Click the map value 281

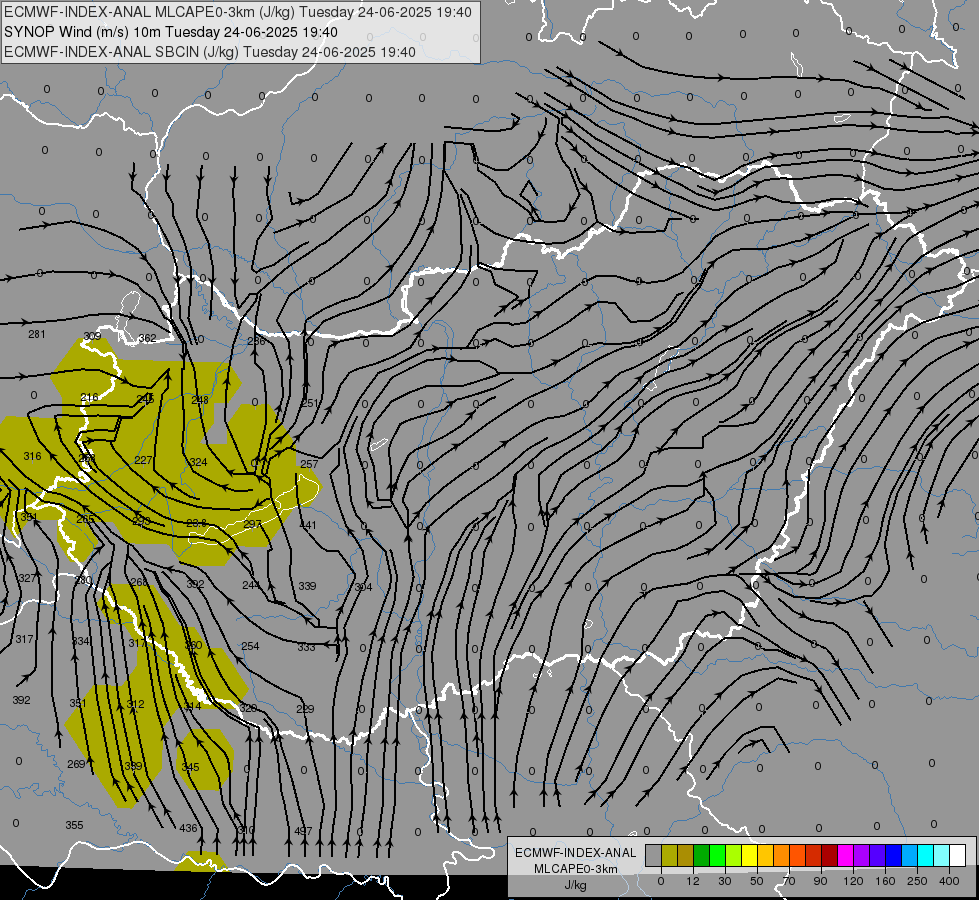click(37, 334)
